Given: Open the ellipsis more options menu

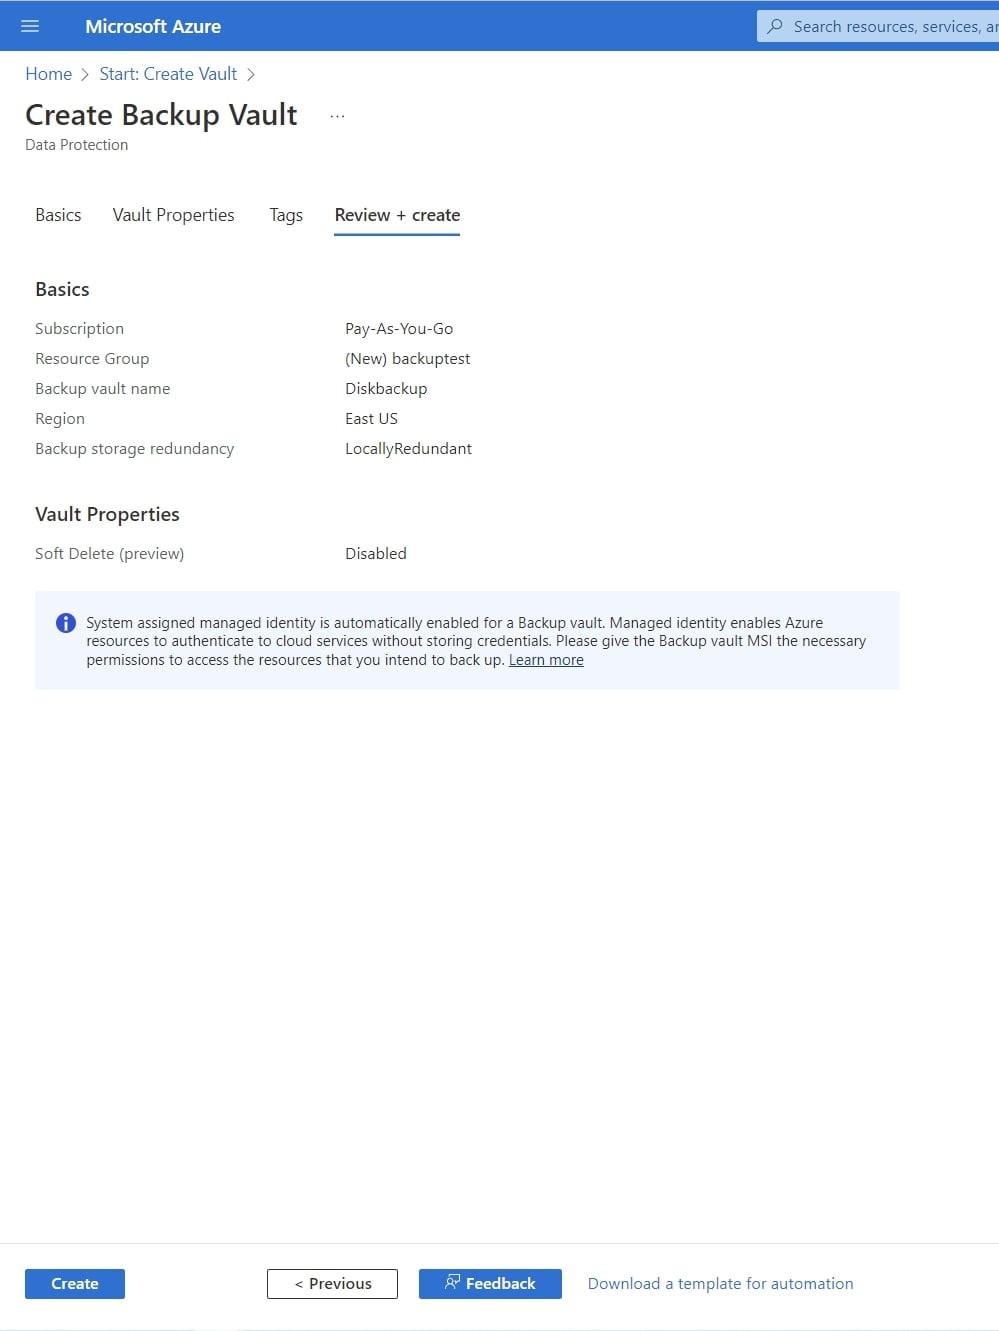Looking at the screenshot, I should 337,116.
